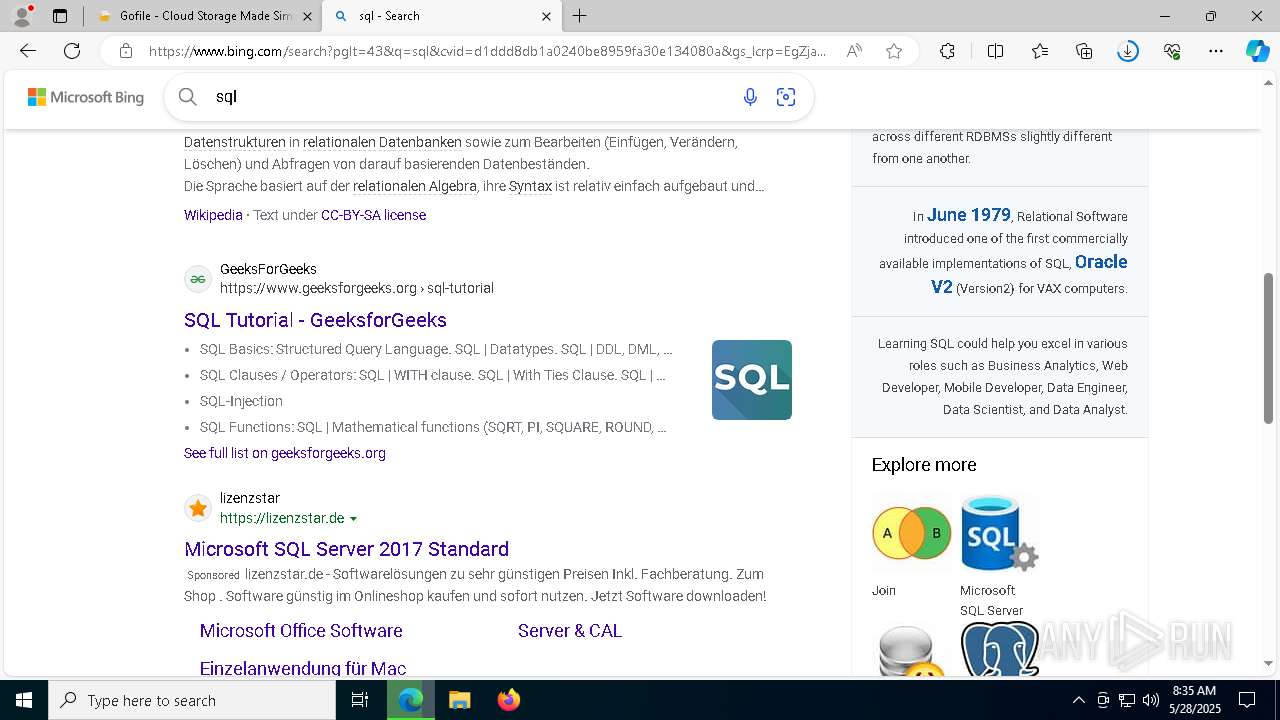Click the Type here to search box
Screen dimensions: 1280x720
[x=192, y=700]
